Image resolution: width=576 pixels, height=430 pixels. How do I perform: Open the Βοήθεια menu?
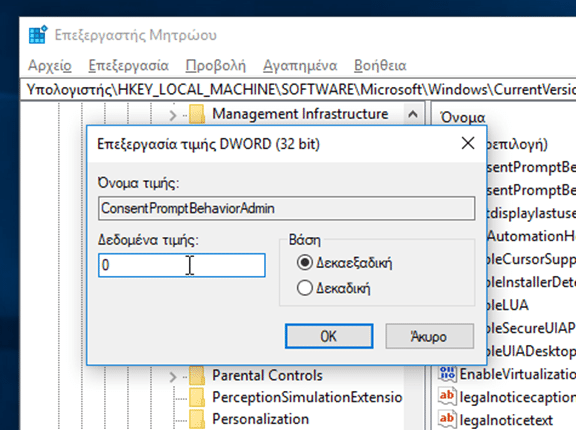pyautogui.click(x=380, y=65)
